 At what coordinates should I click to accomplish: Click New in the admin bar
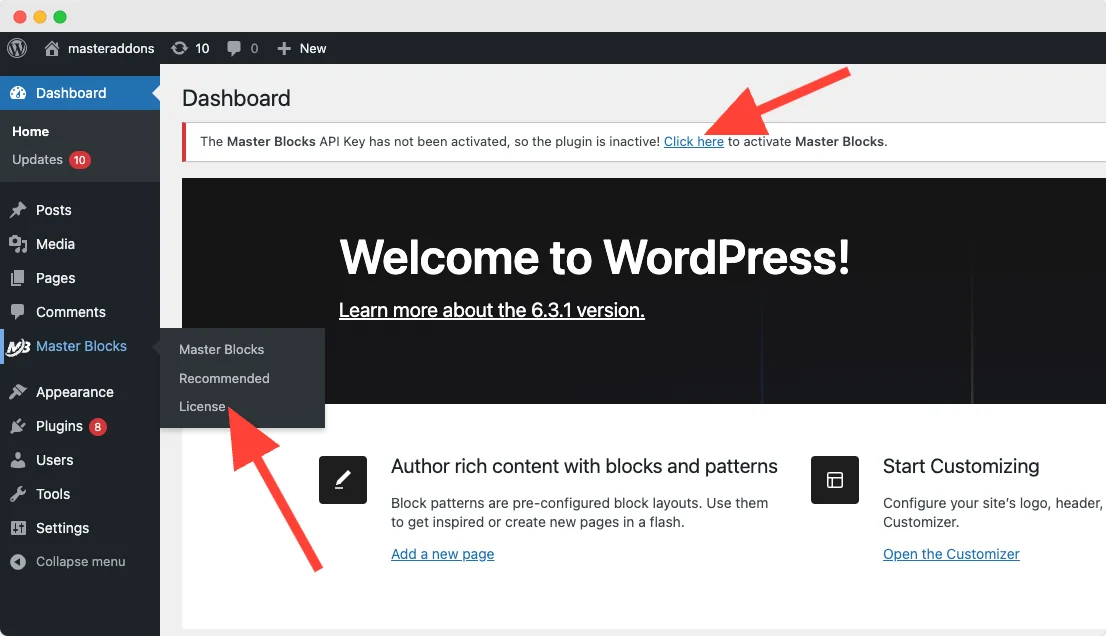pos(312,49)
